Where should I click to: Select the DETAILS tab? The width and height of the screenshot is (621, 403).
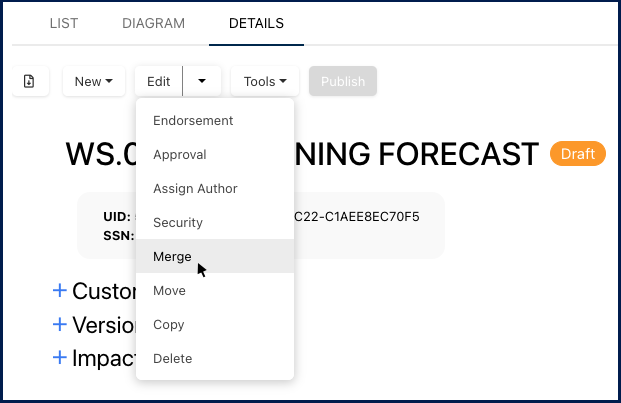[x=256, y=23]
